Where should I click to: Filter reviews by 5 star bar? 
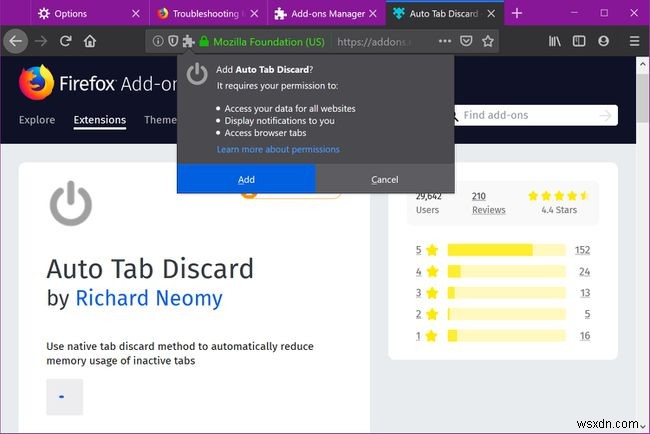pos(506,250)
